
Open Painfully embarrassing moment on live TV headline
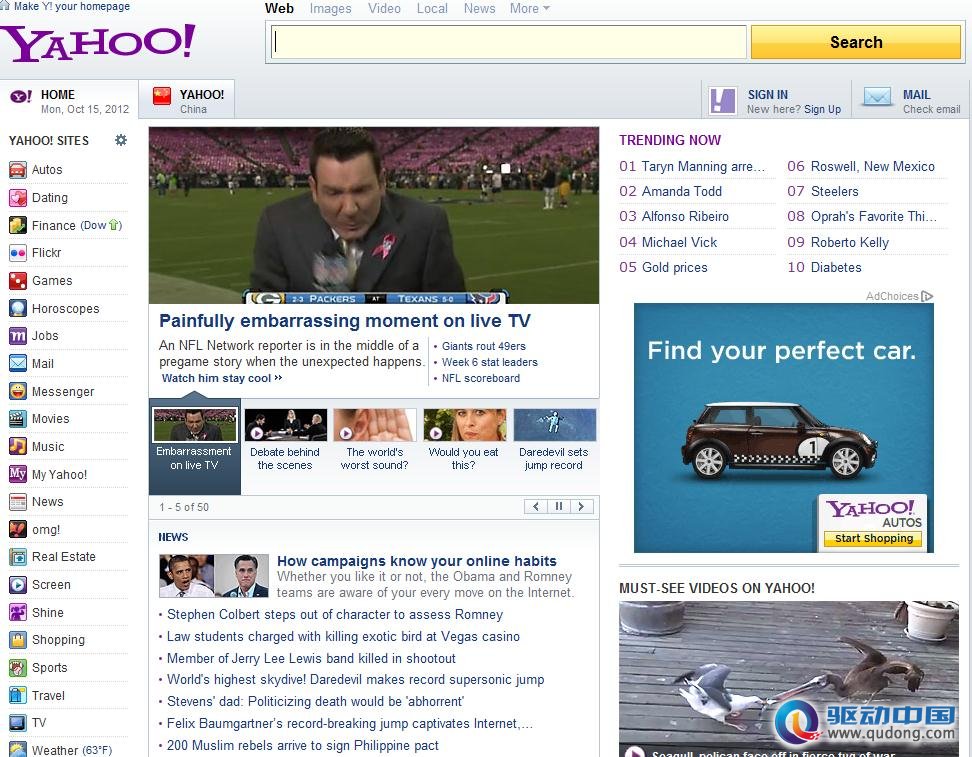(345, 321)
